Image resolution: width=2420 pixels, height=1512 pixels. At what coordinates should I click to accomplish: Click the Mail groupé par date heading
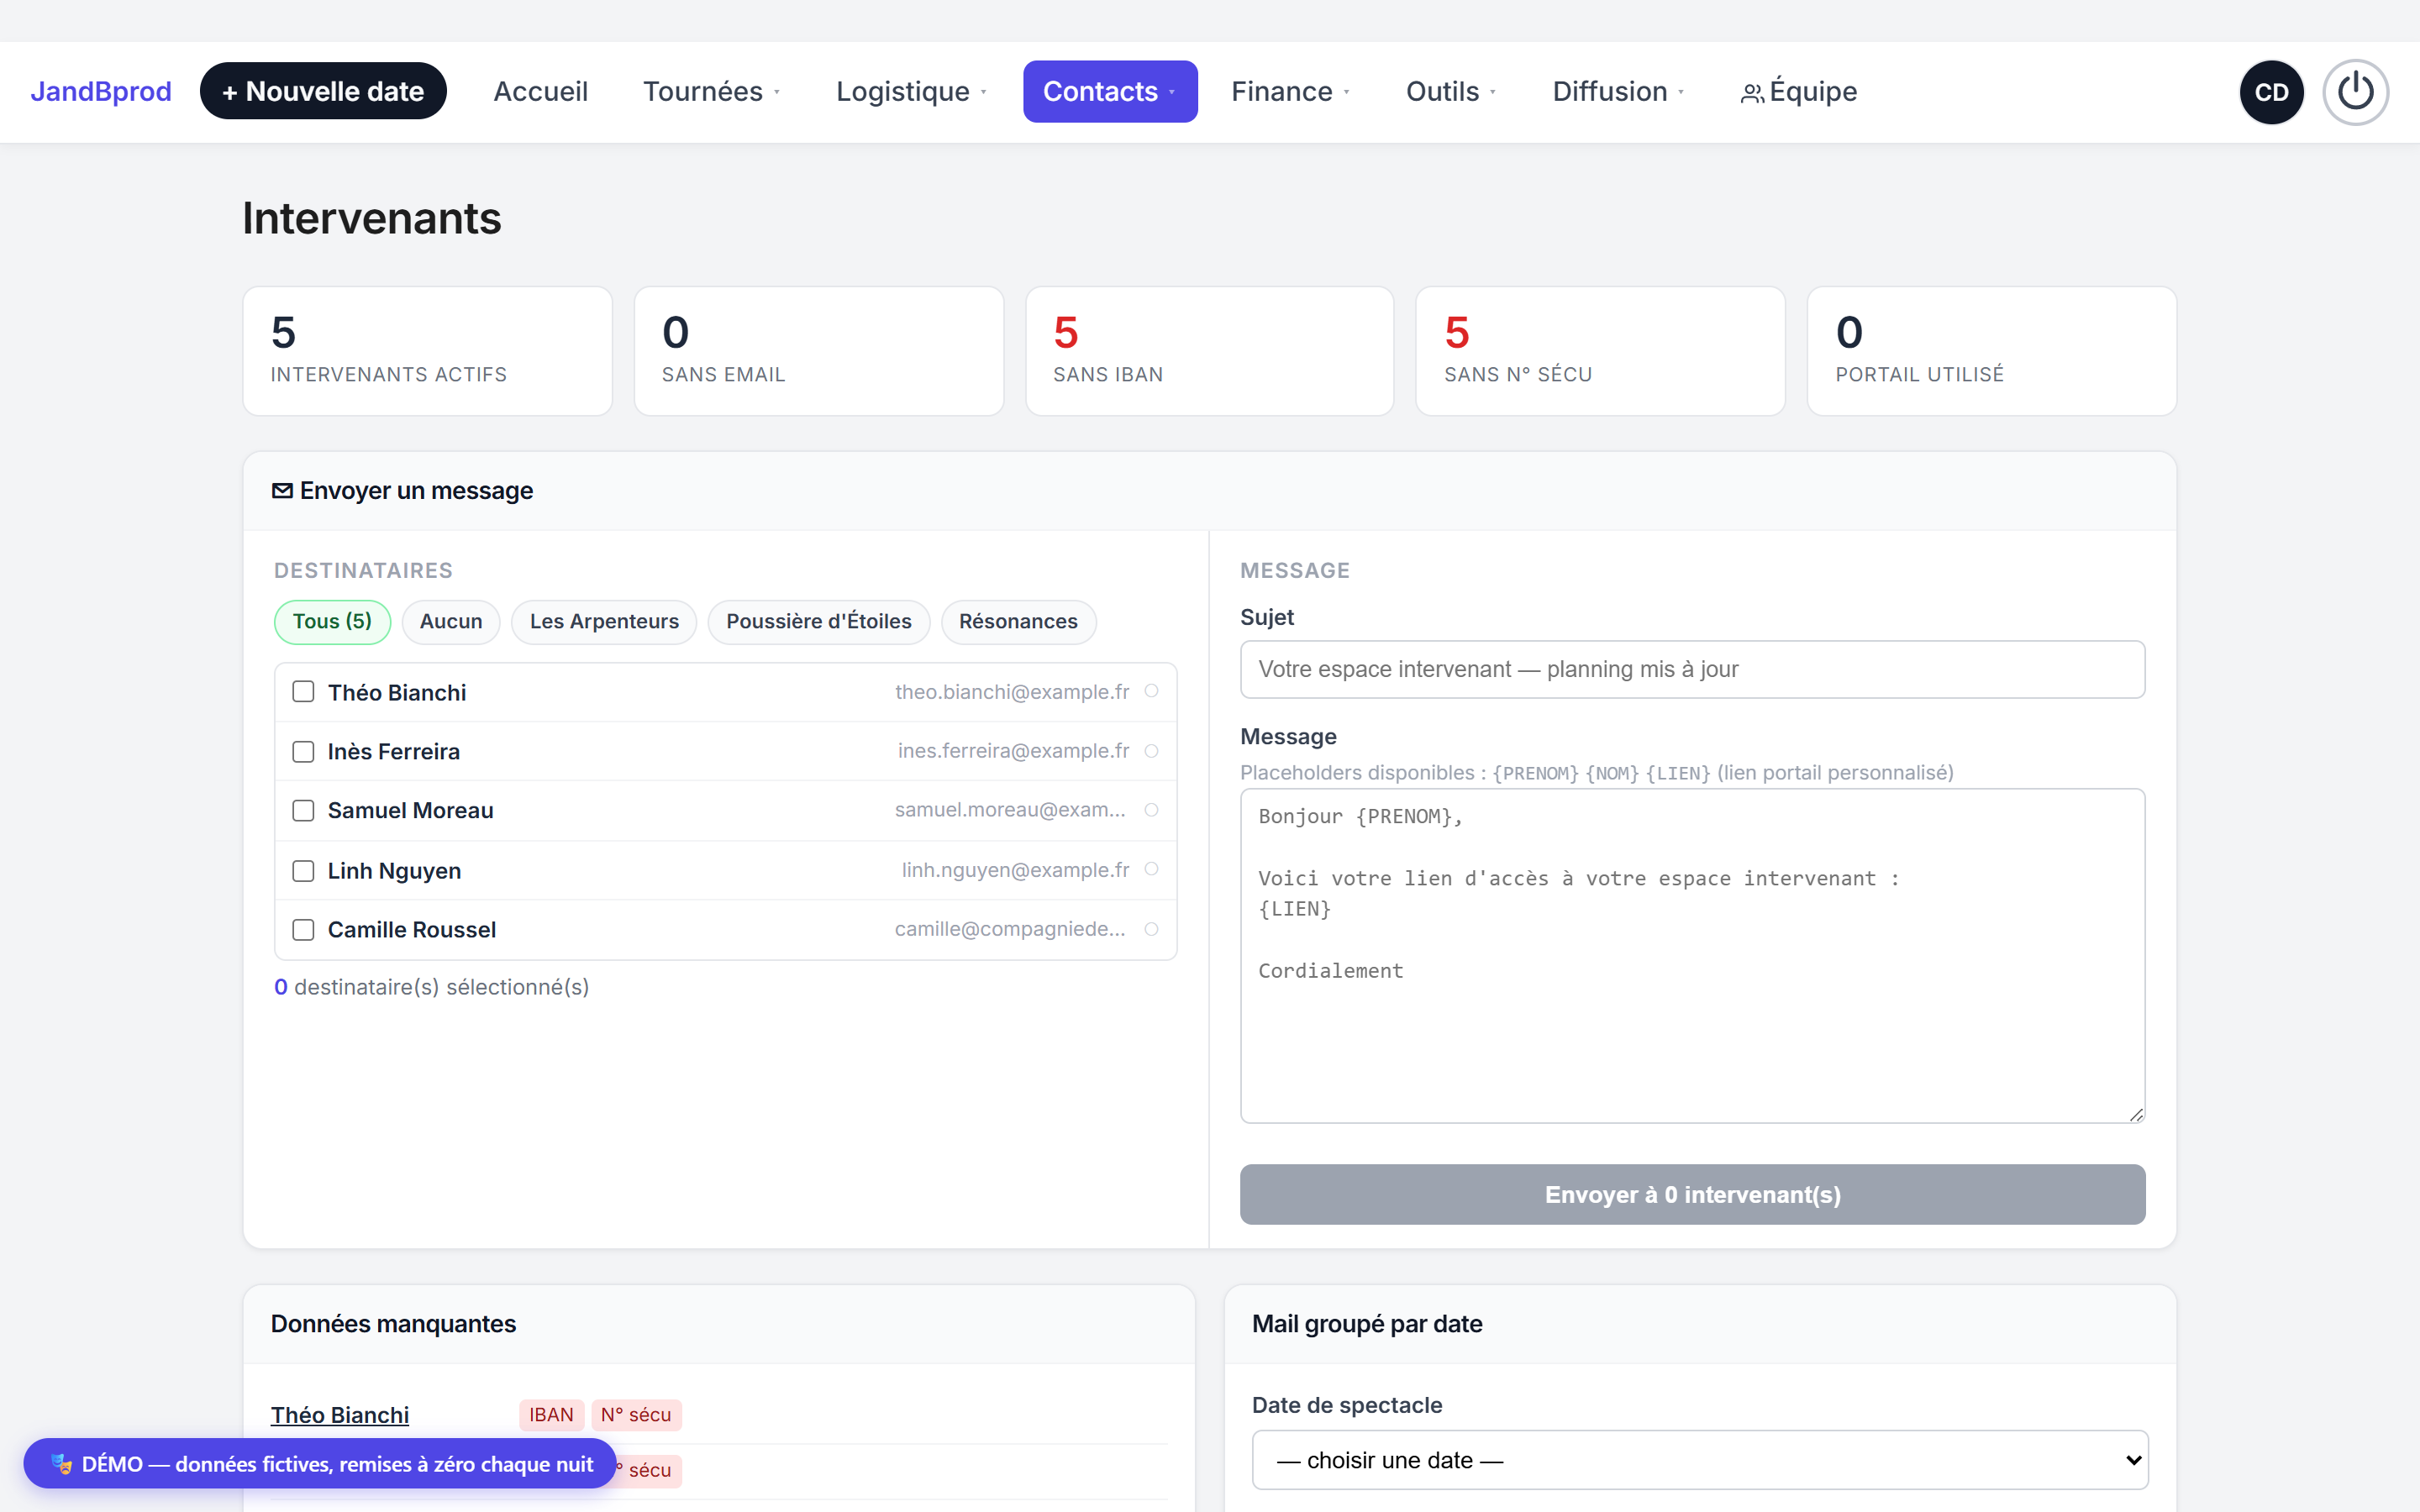pyautogui.click(x=1367, y=1323)
